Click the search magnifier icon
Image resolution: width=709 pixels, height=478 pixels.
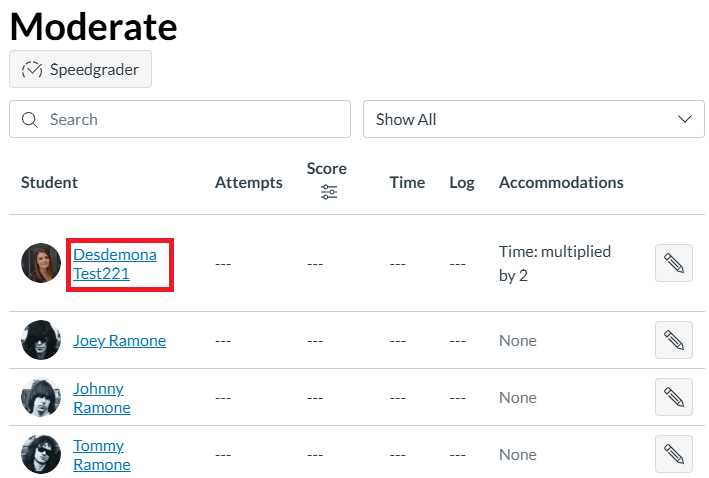click(x=30, y=119)
